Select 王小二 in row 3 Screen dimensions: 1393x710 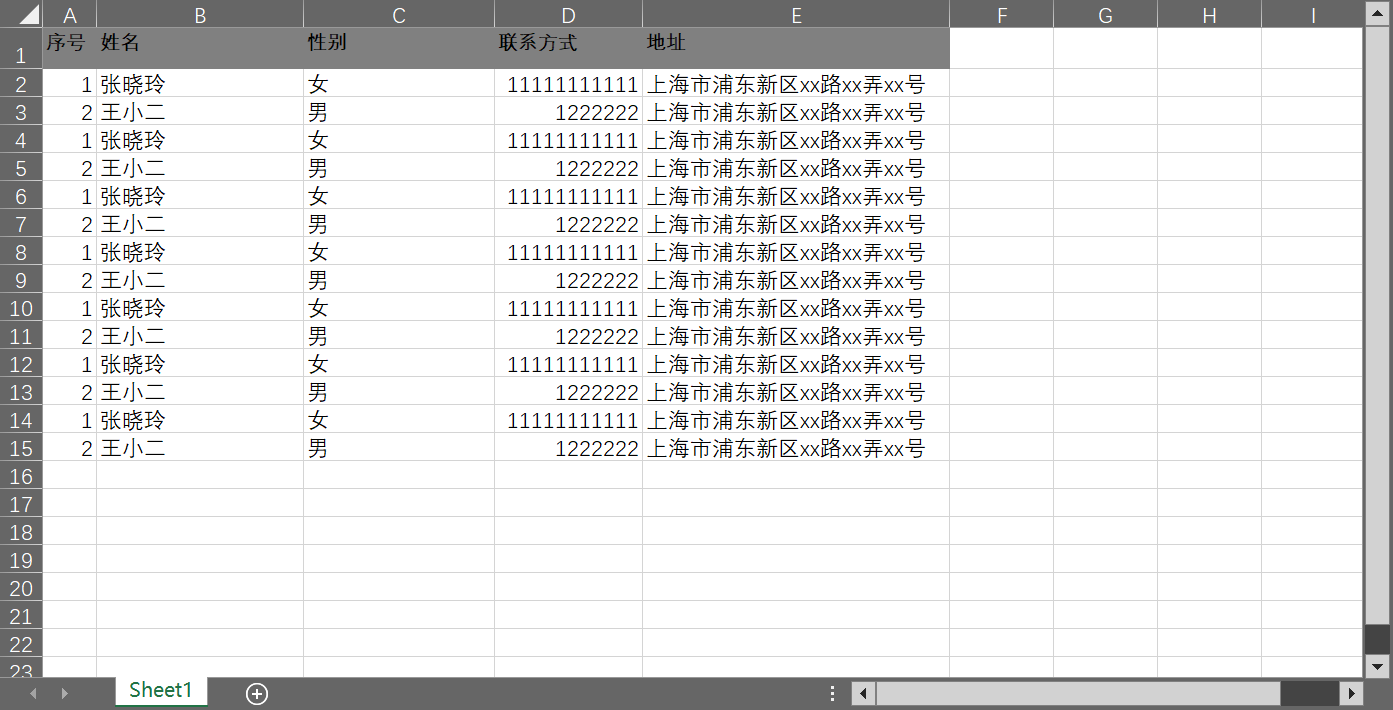(200, 111)
